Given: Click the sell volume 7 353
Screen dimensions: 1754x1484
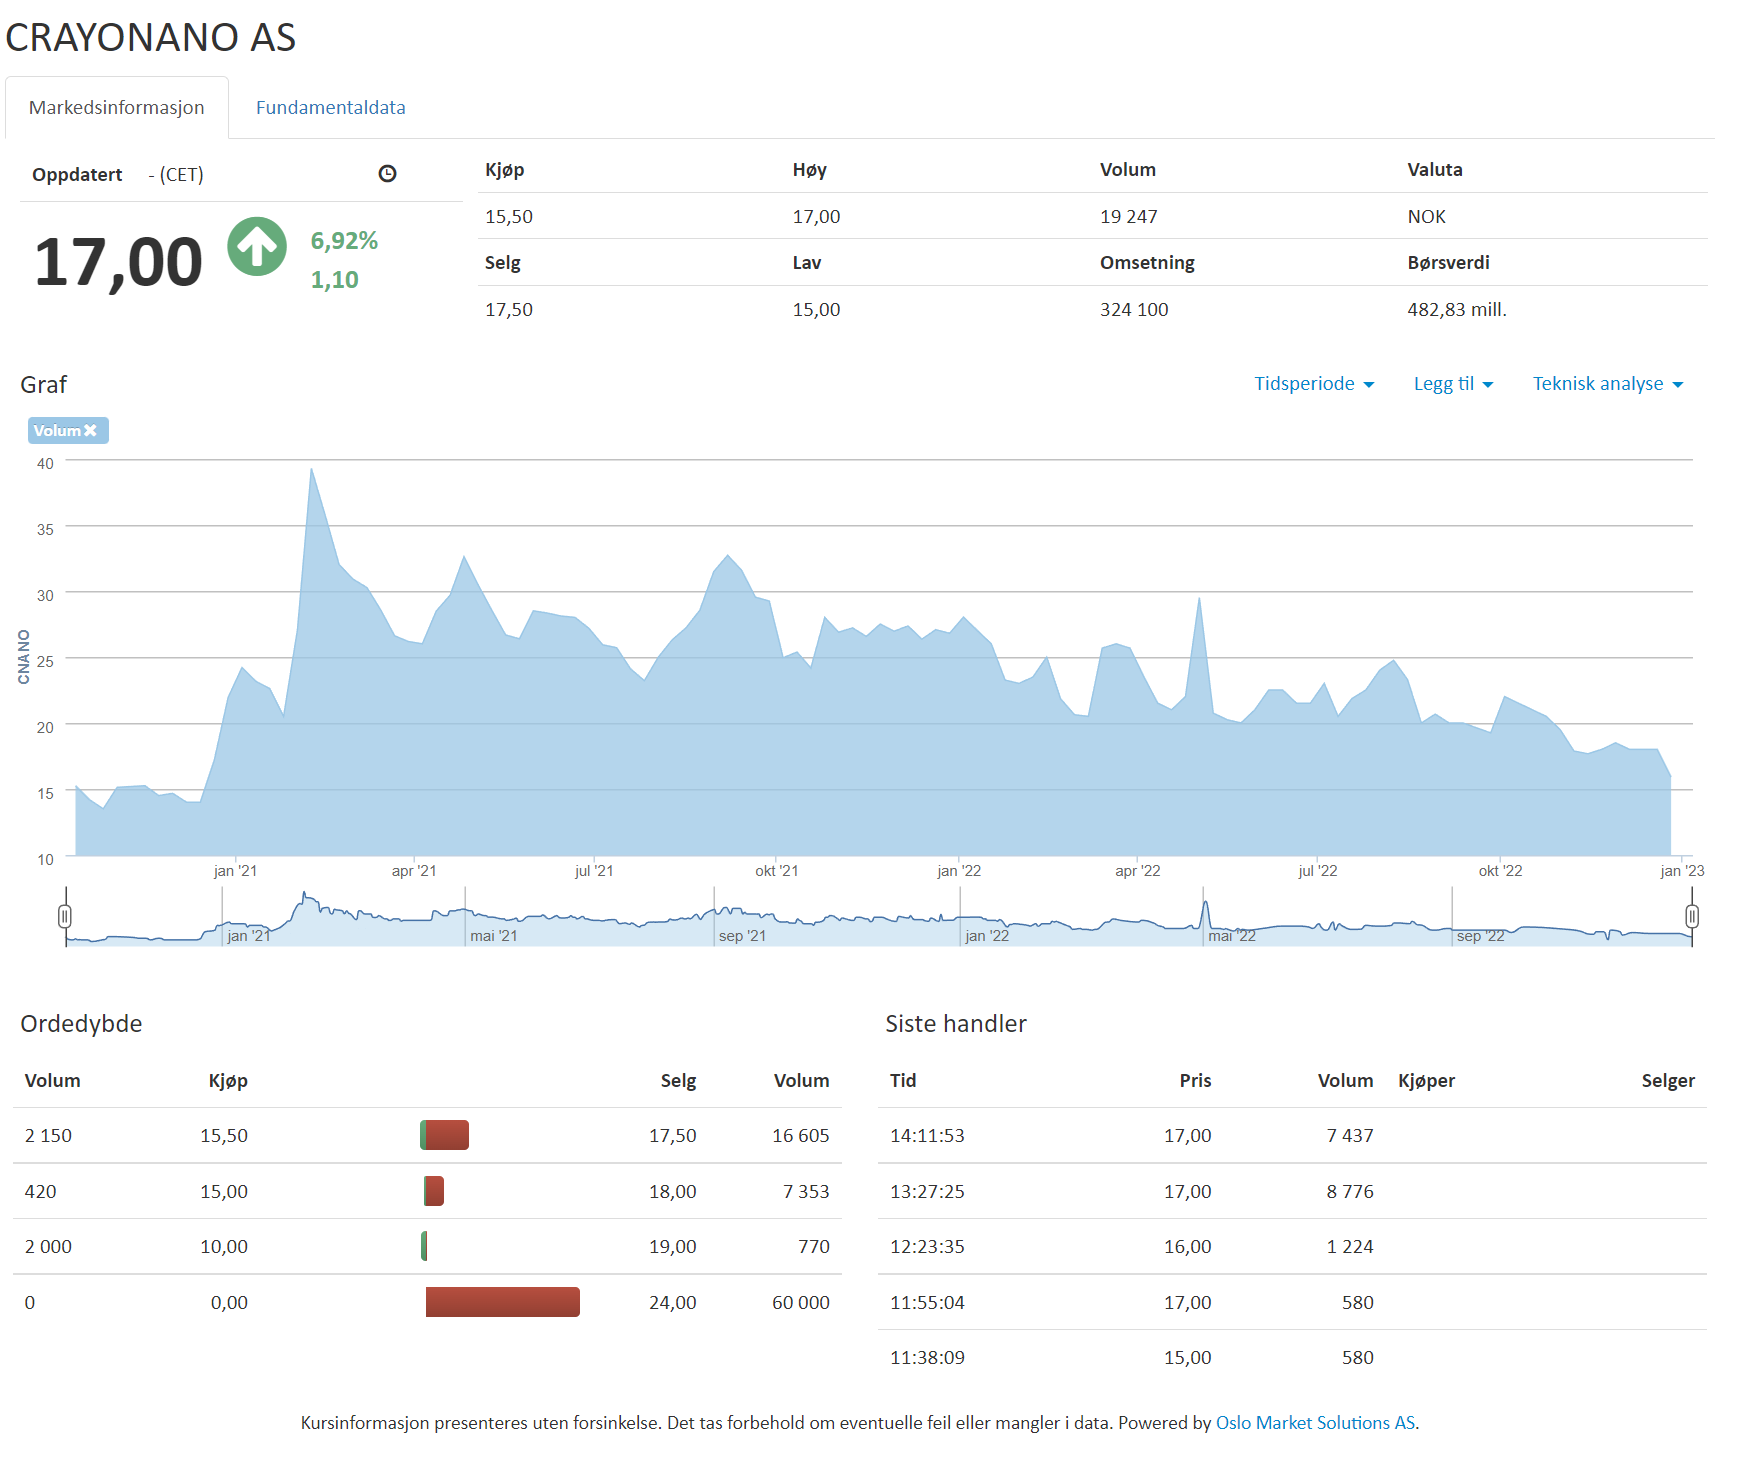Looking at the screenshot, I should tap(806, 1192).
